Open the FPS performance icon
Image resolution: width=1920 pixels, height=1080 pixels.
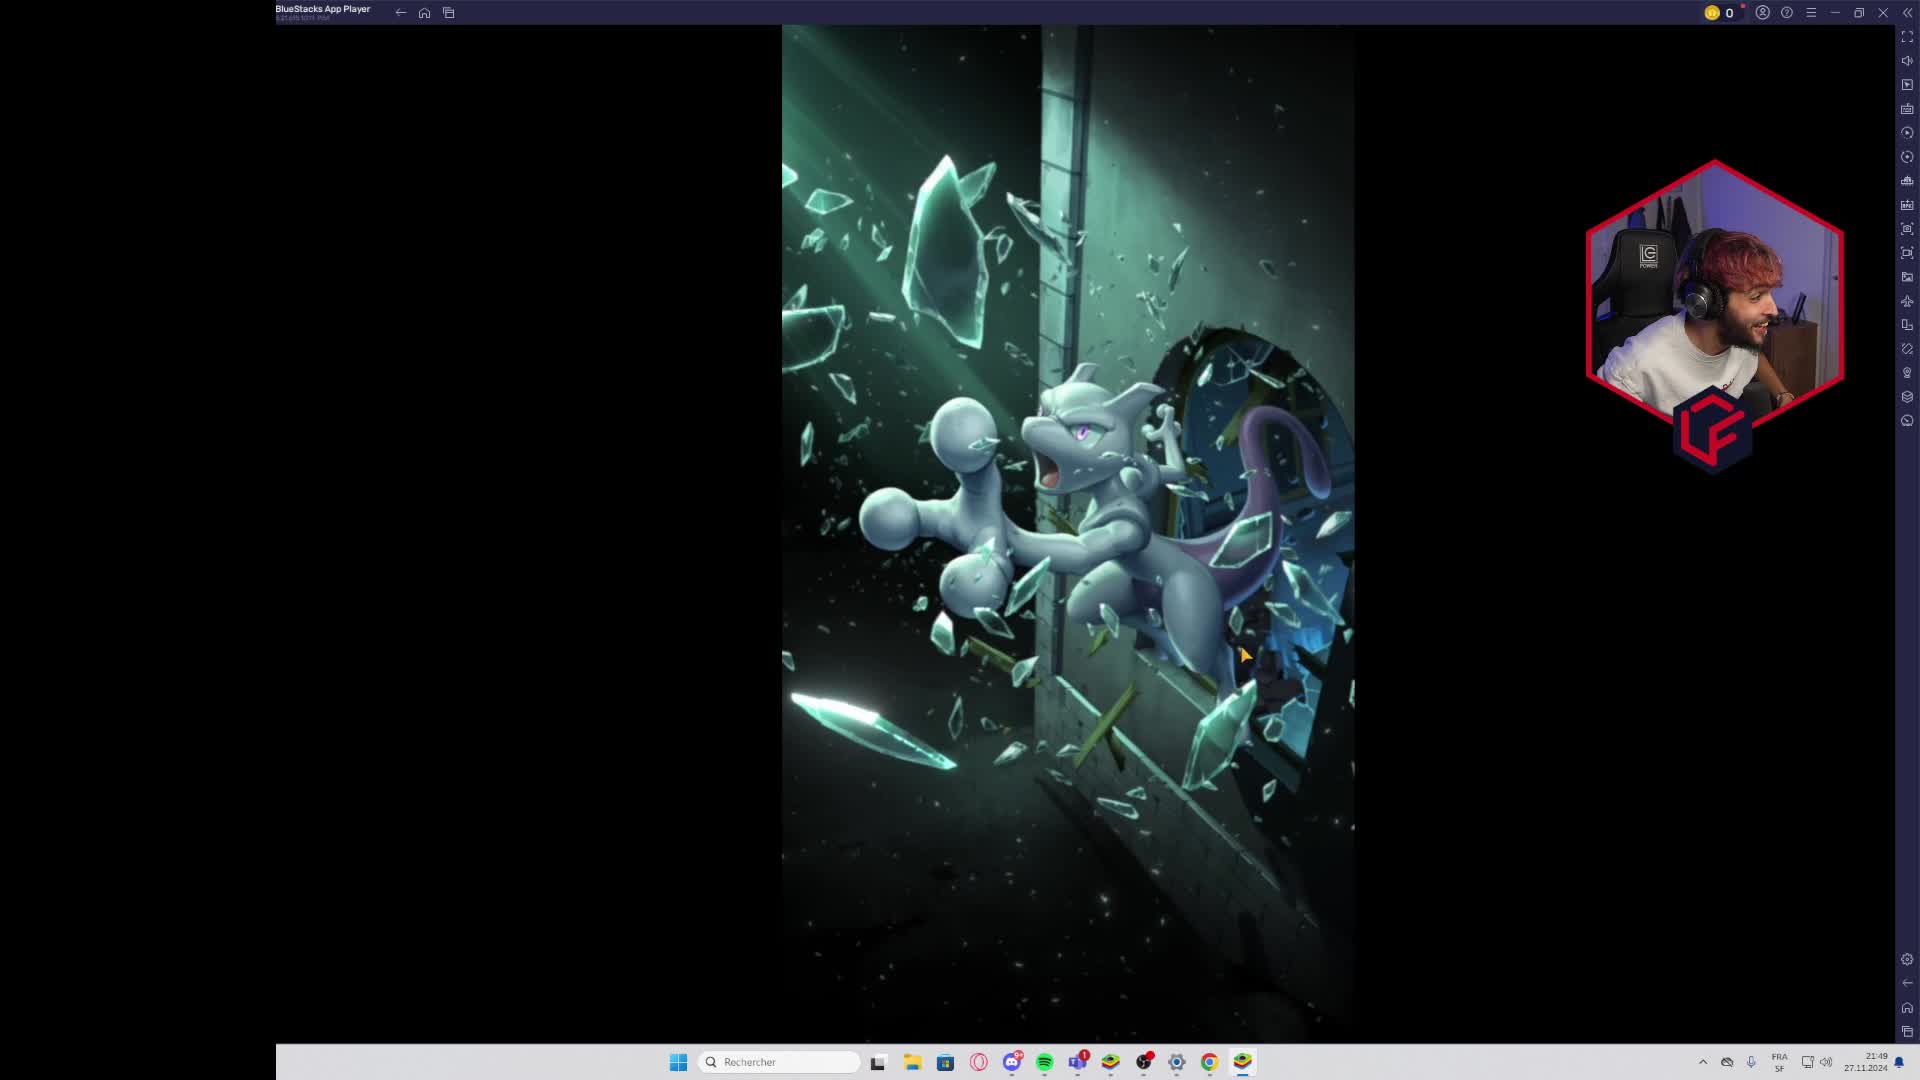(x=1907, y=205)
